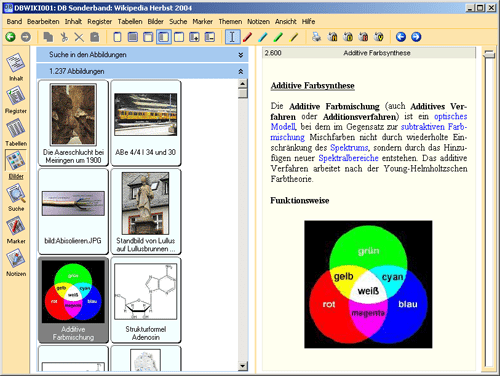Pick the red marker pen

point(248,37)
